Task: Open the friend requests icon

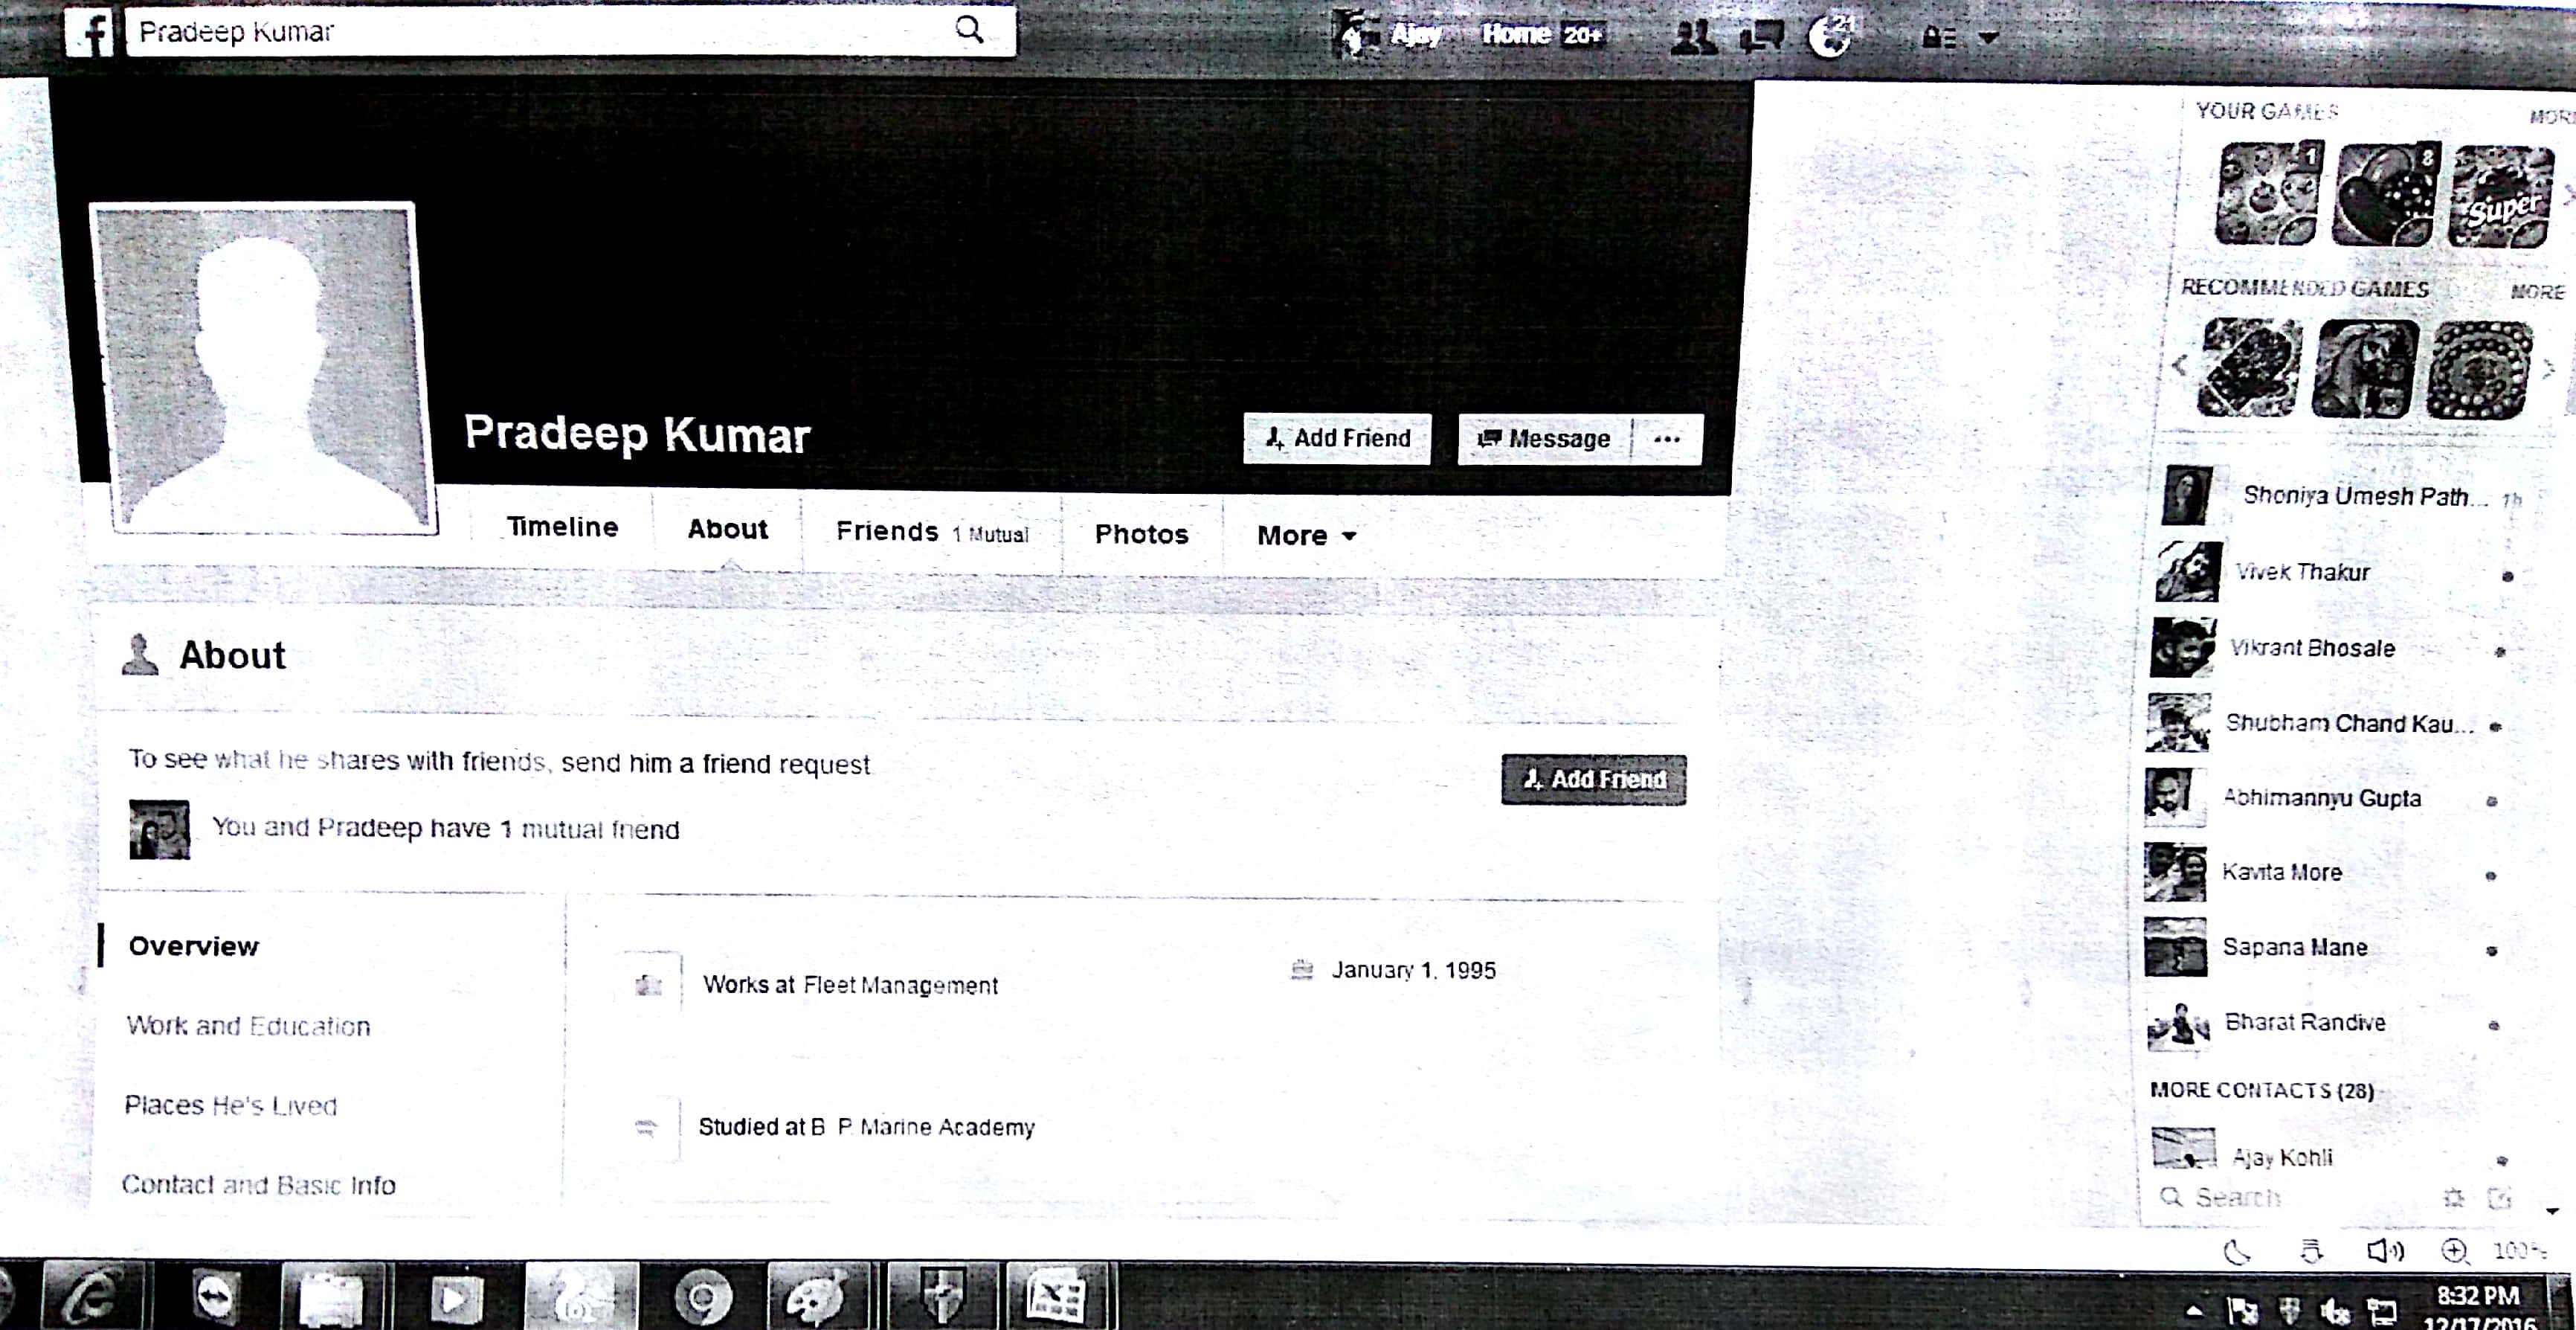Action: [x=1693, y=37]
